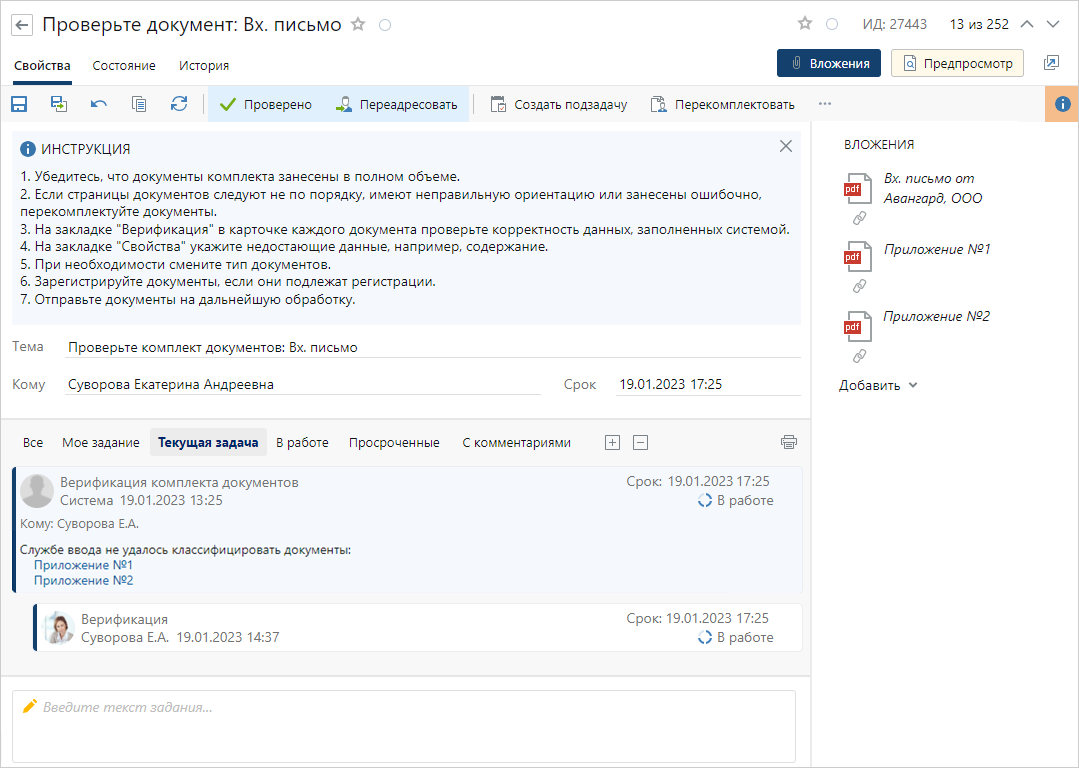The width and height of the screenshot is (1079, 768).
Task: Click the orange info panel icon
Action: pyautogui.click(x=1062, y=104)
